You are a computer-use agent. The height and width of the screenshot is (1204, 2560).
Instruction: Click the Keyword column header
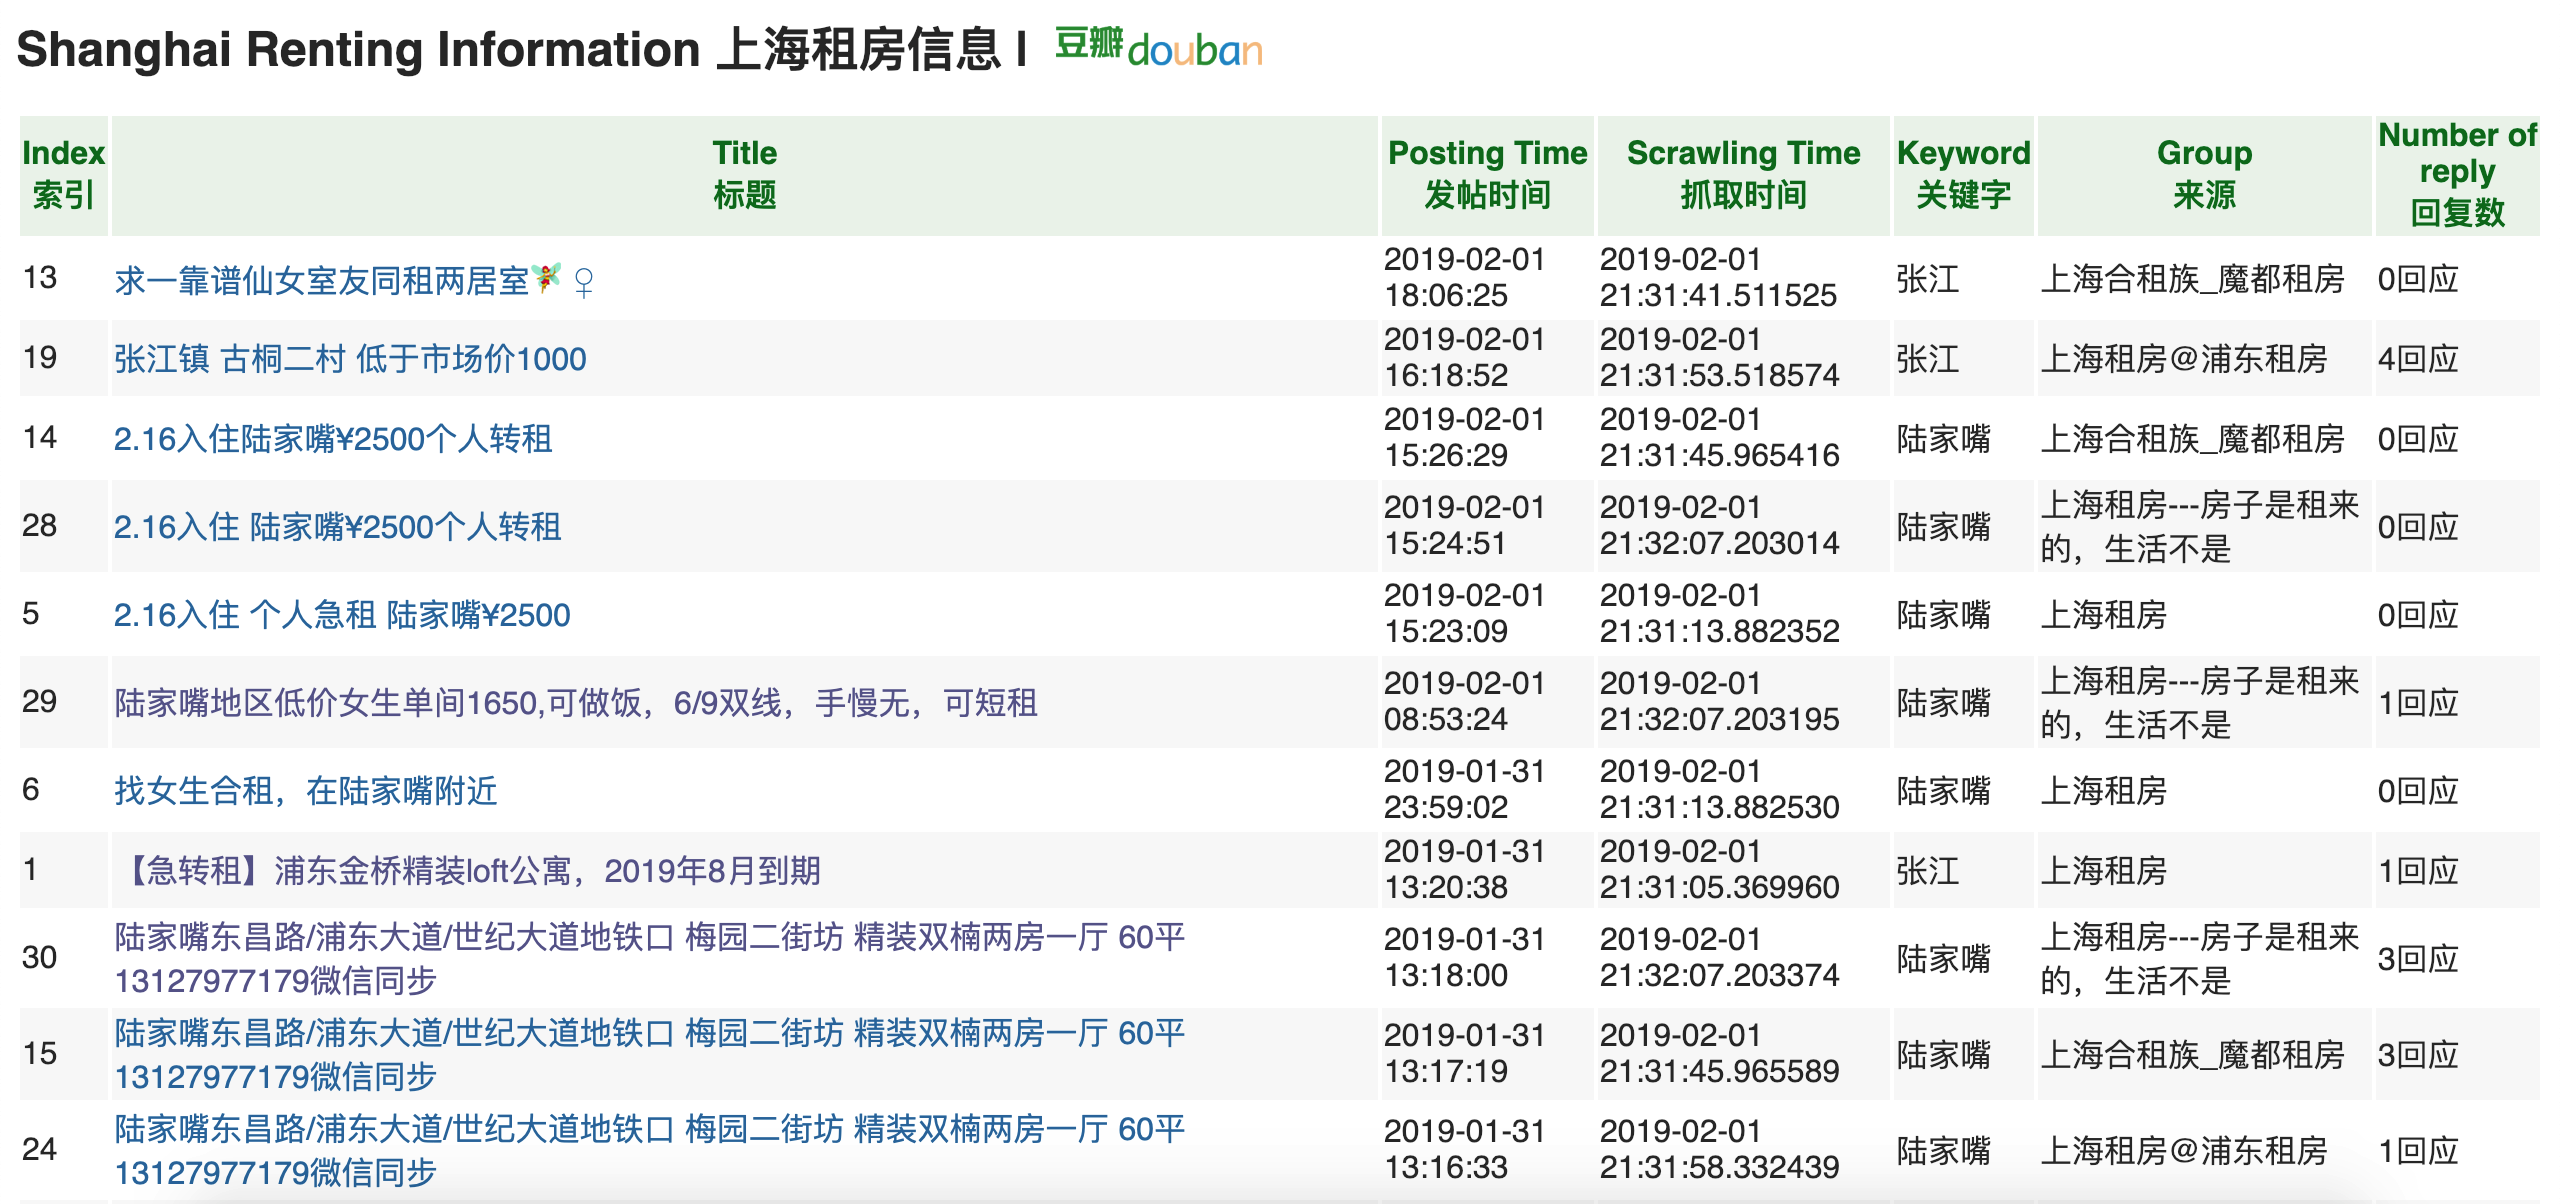pos(1963,174)
